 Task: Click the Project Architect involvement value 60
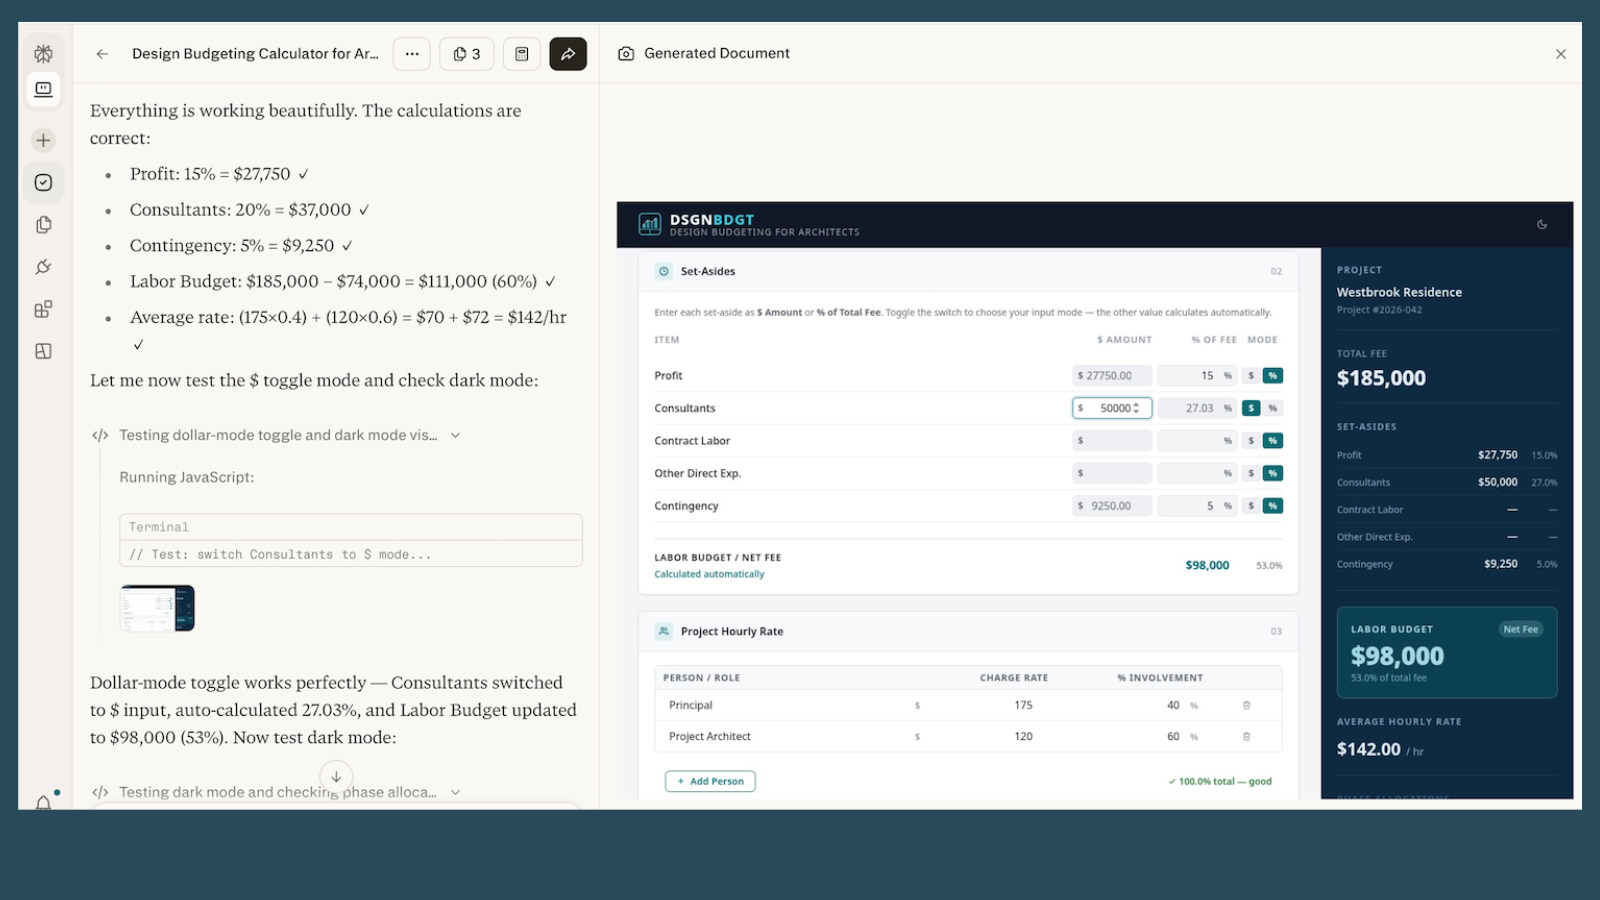click(x=1173, y=736)
